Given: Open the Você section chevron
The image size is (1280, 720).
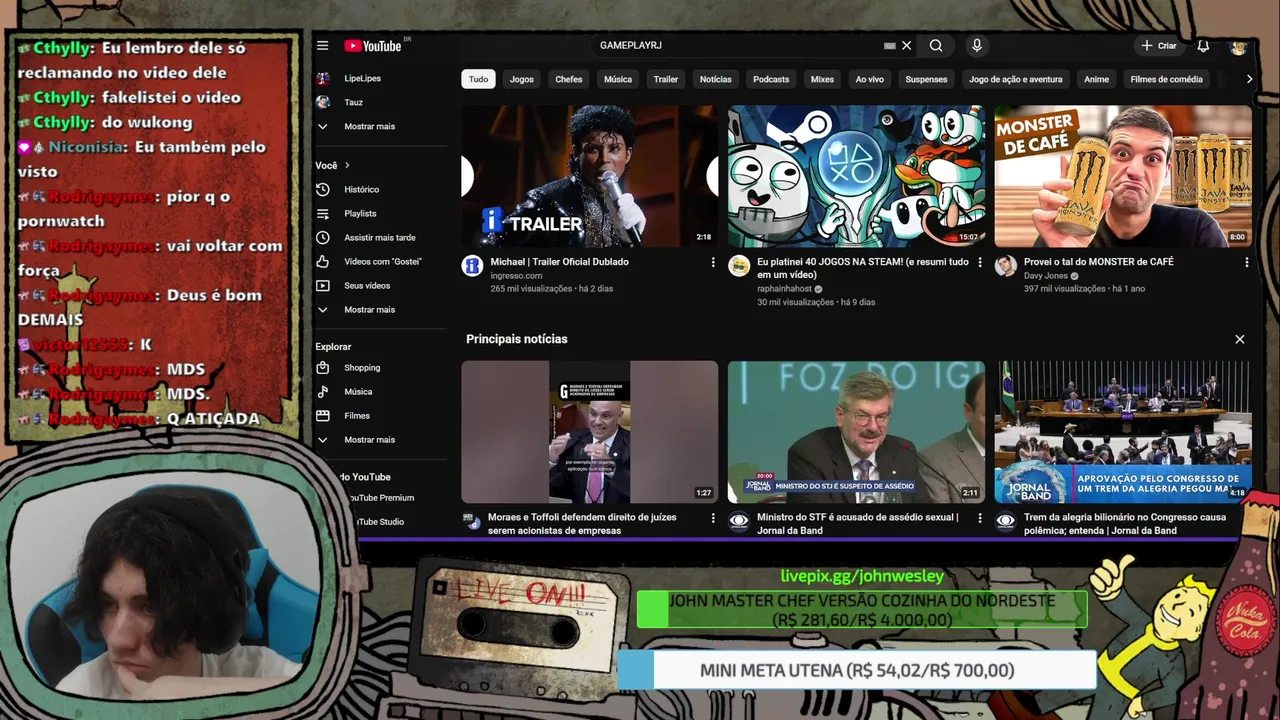Looking at the screenshot, I should pos(347,165).
